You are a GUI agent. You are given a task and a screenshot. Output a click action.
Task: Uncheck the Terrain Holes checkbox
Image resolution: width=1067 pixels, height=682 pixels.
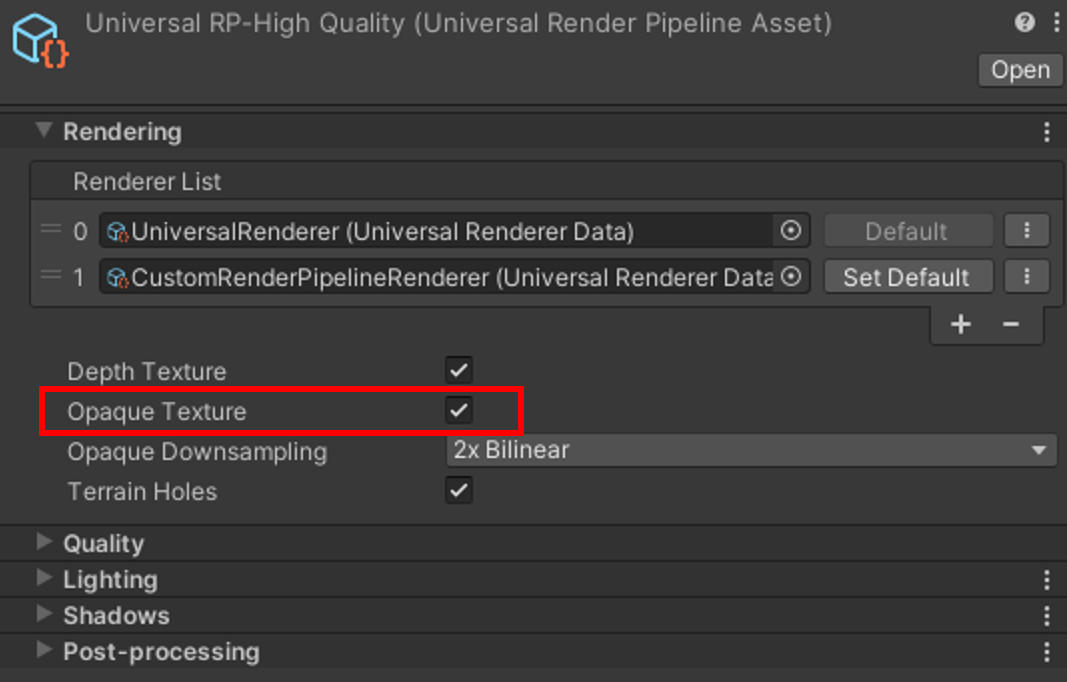tap(459, 491)
